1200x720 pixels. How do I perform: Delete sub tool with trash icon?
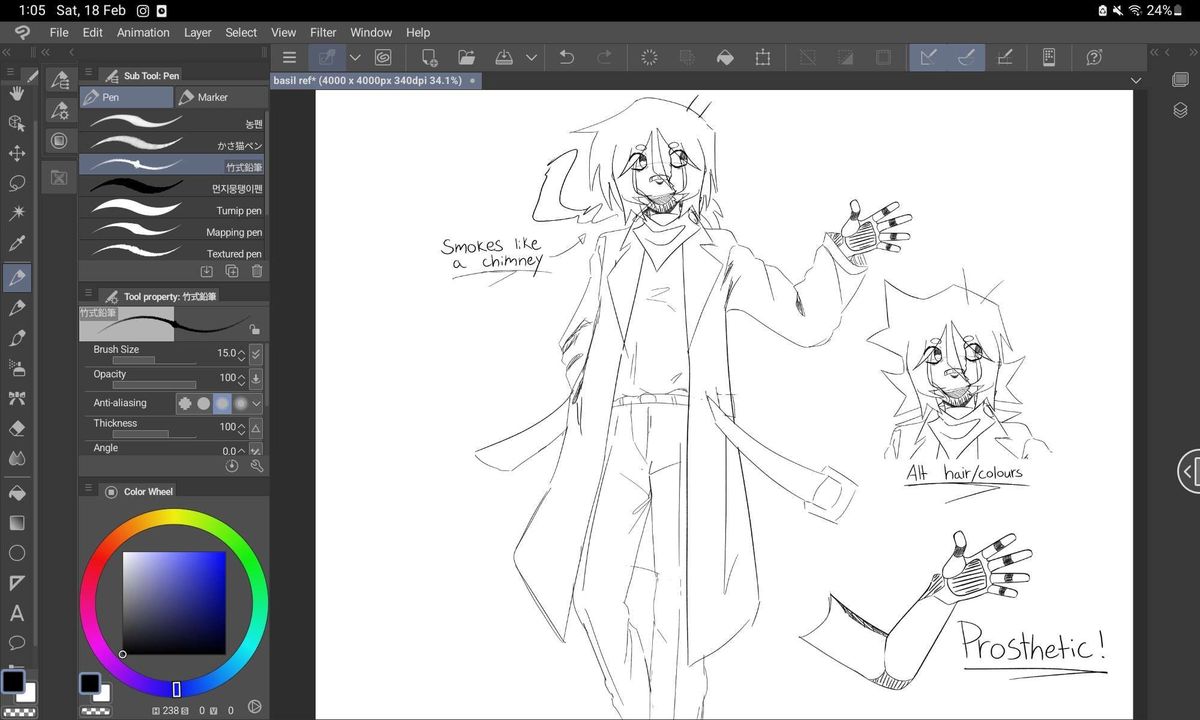pos(257,271)
